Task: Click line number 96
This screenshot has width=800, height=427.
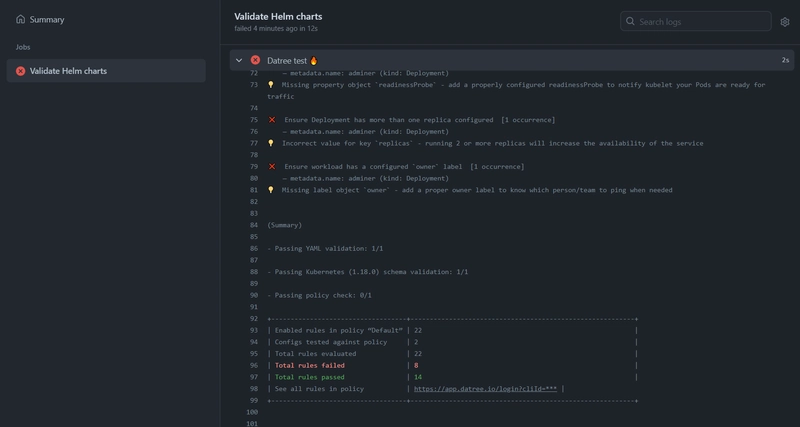Action: [254, 365]
